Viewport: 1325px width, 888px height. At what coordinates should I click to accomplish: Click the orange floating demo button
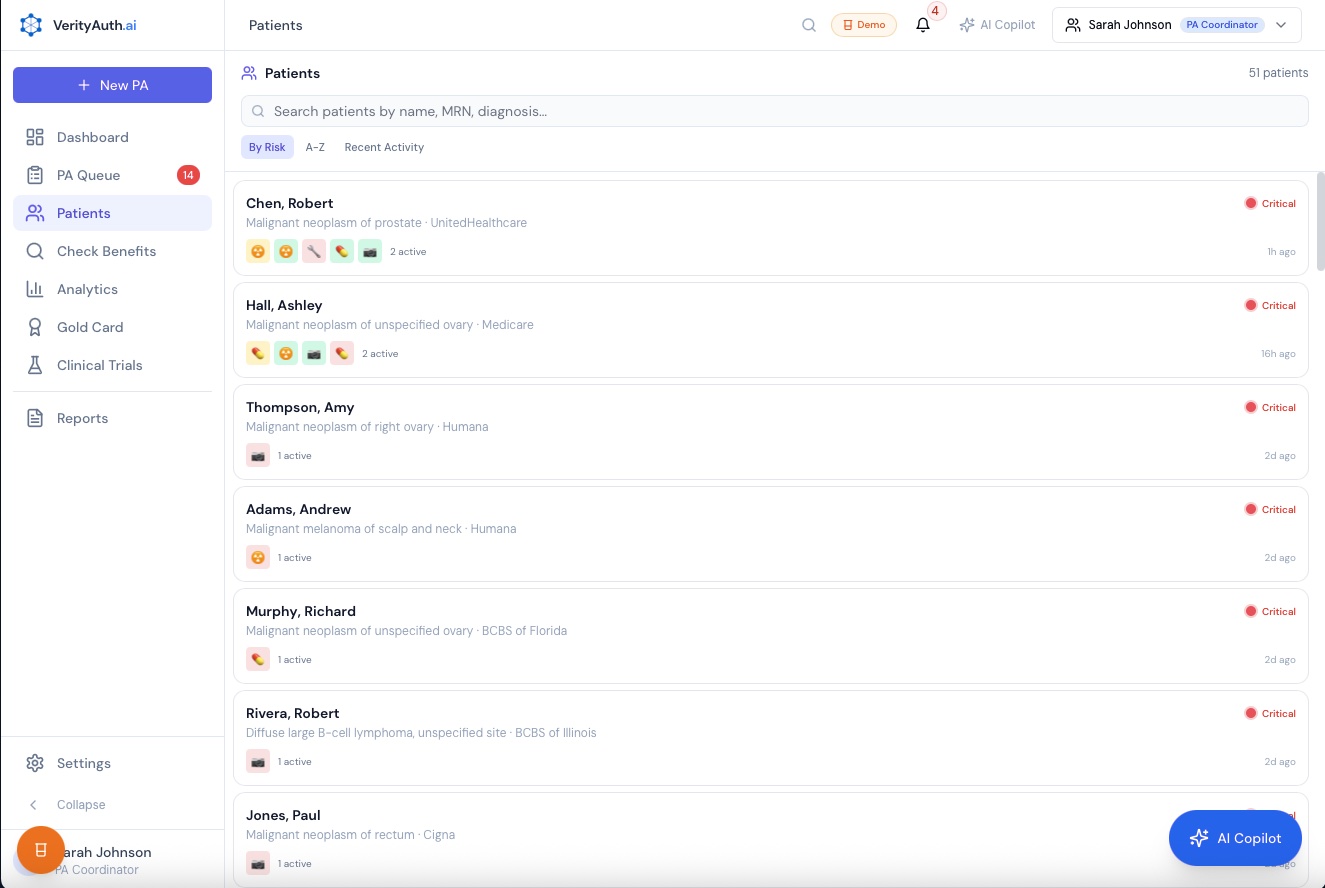(x=41, y=850)
